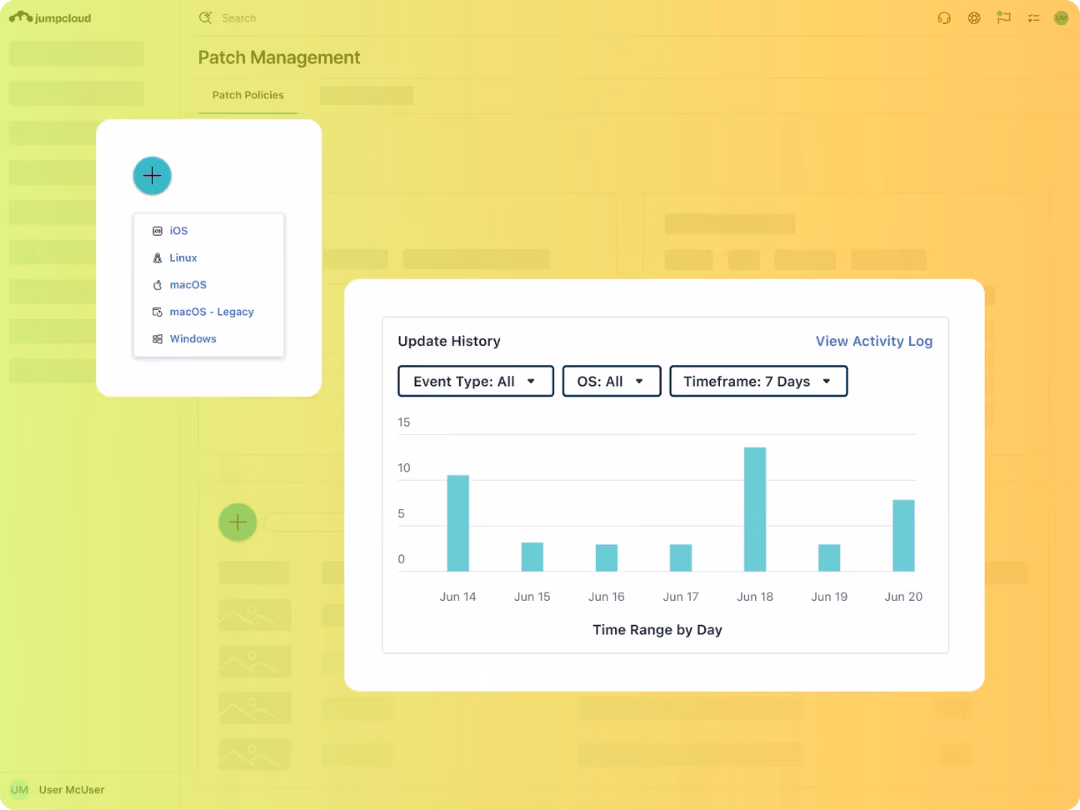This screenshot has width=1080, height=810.
Task: Click the Jun 19 axis label
Action: click(x=829, y=596)
